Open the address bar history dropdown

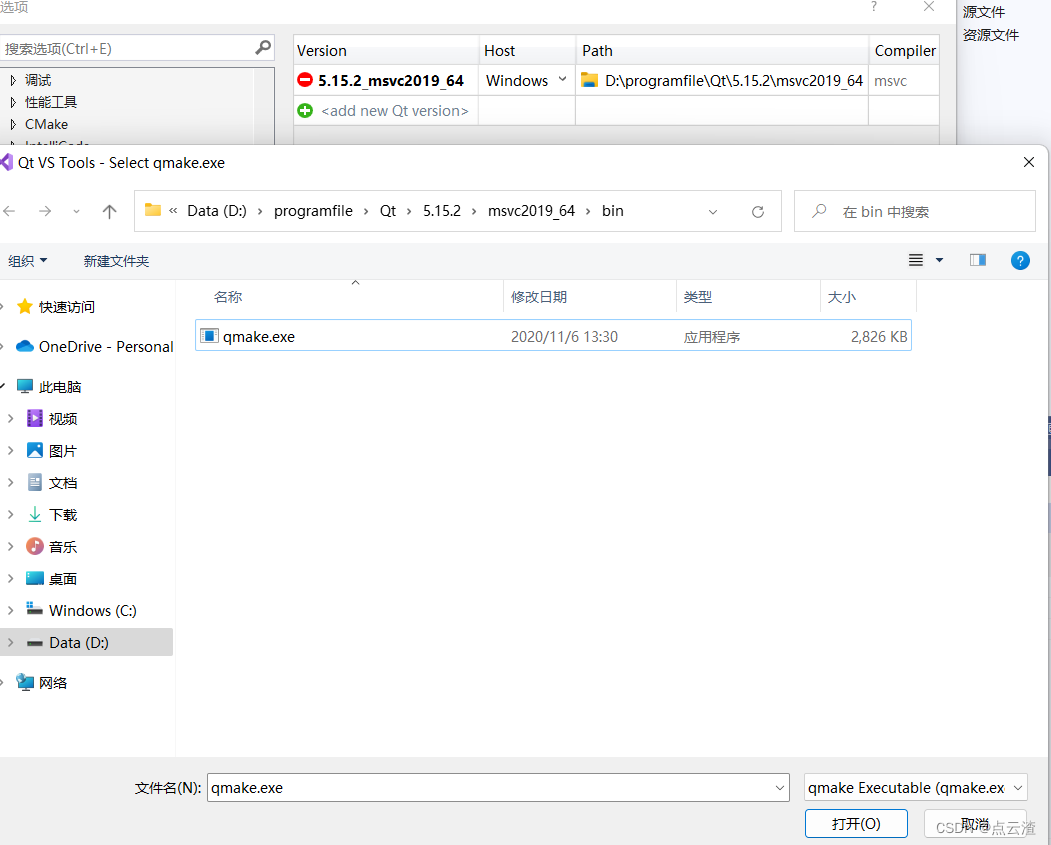(x=713, y=212)
